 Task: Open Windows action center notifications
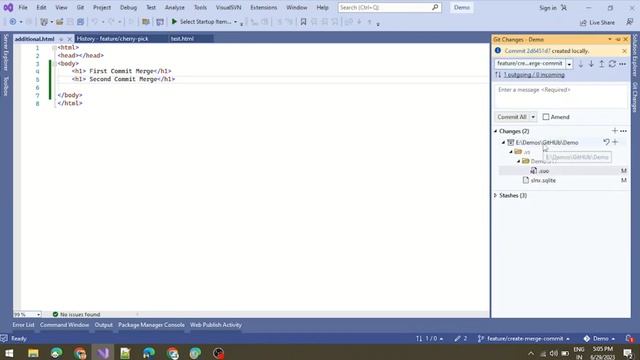(628, 353)
